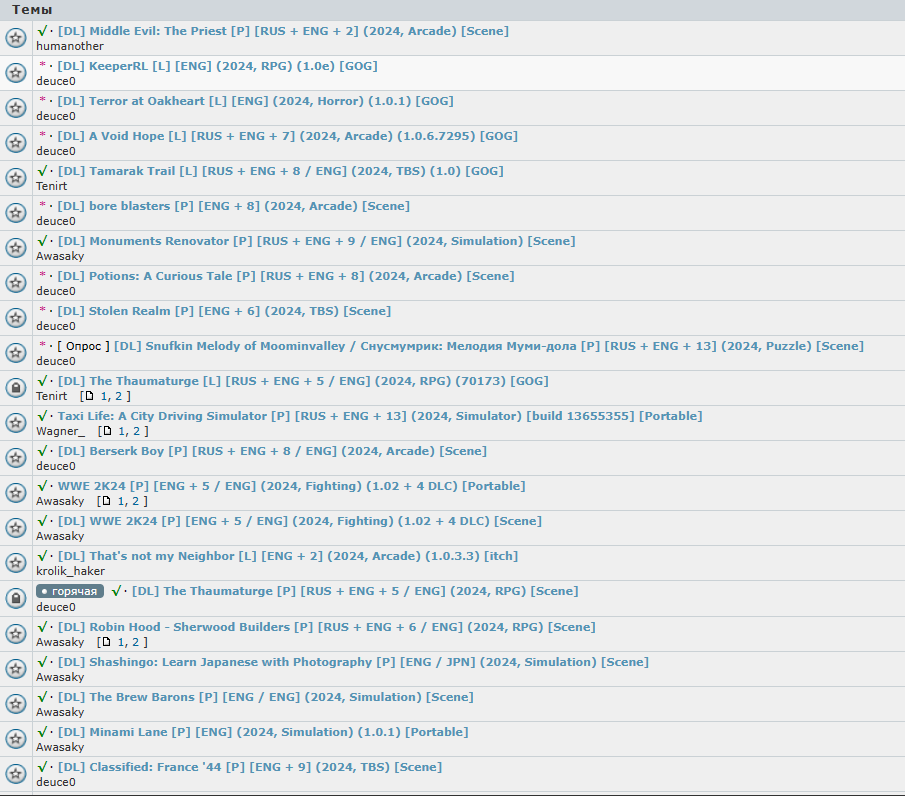Visit the Tamarak Trail topic
Image resolution: width=905 pixels, height=796 pixels.
[x=281, y=171]
